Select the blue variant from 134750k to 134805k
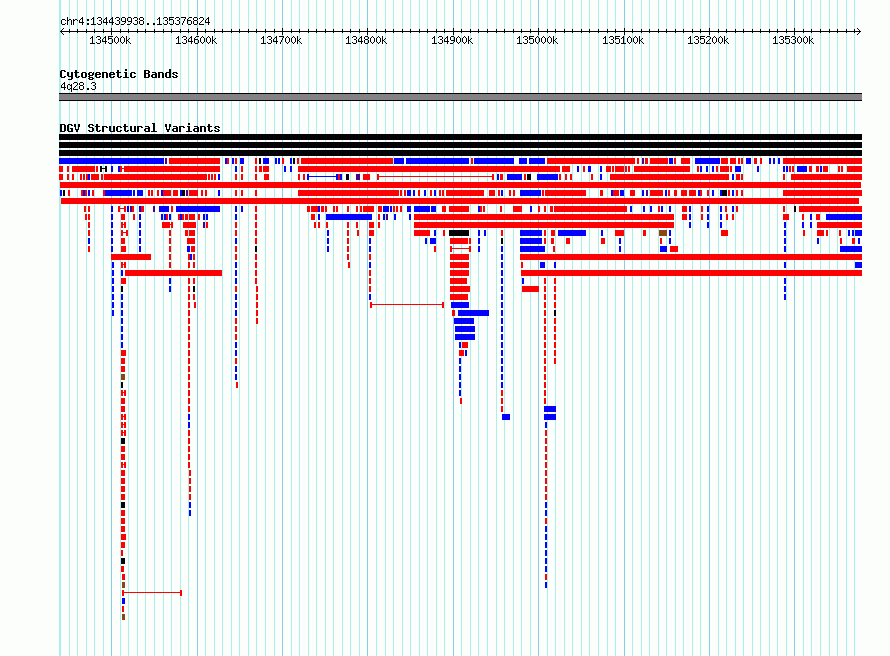Image resolution: width=890 pixels, height=656 pixels. coord(349,217)
